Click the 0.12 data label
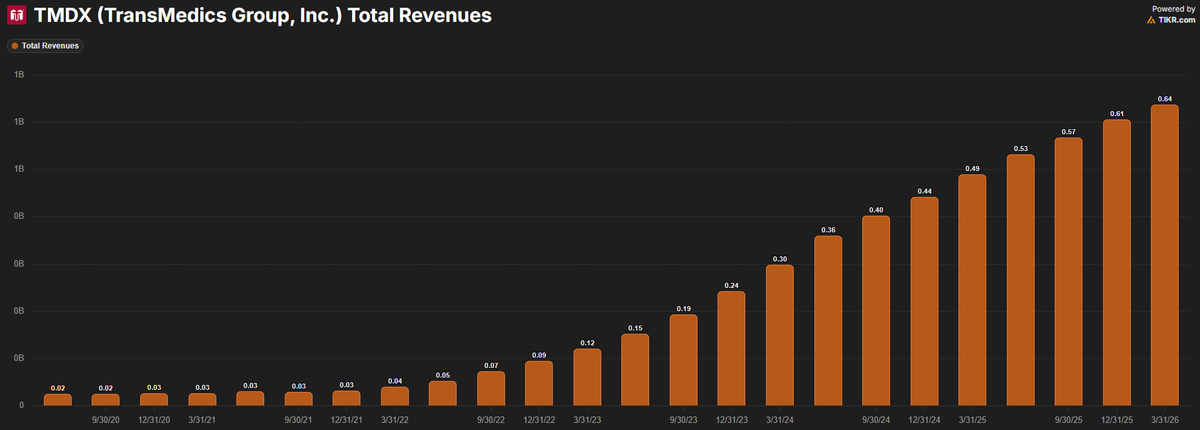 587,343
